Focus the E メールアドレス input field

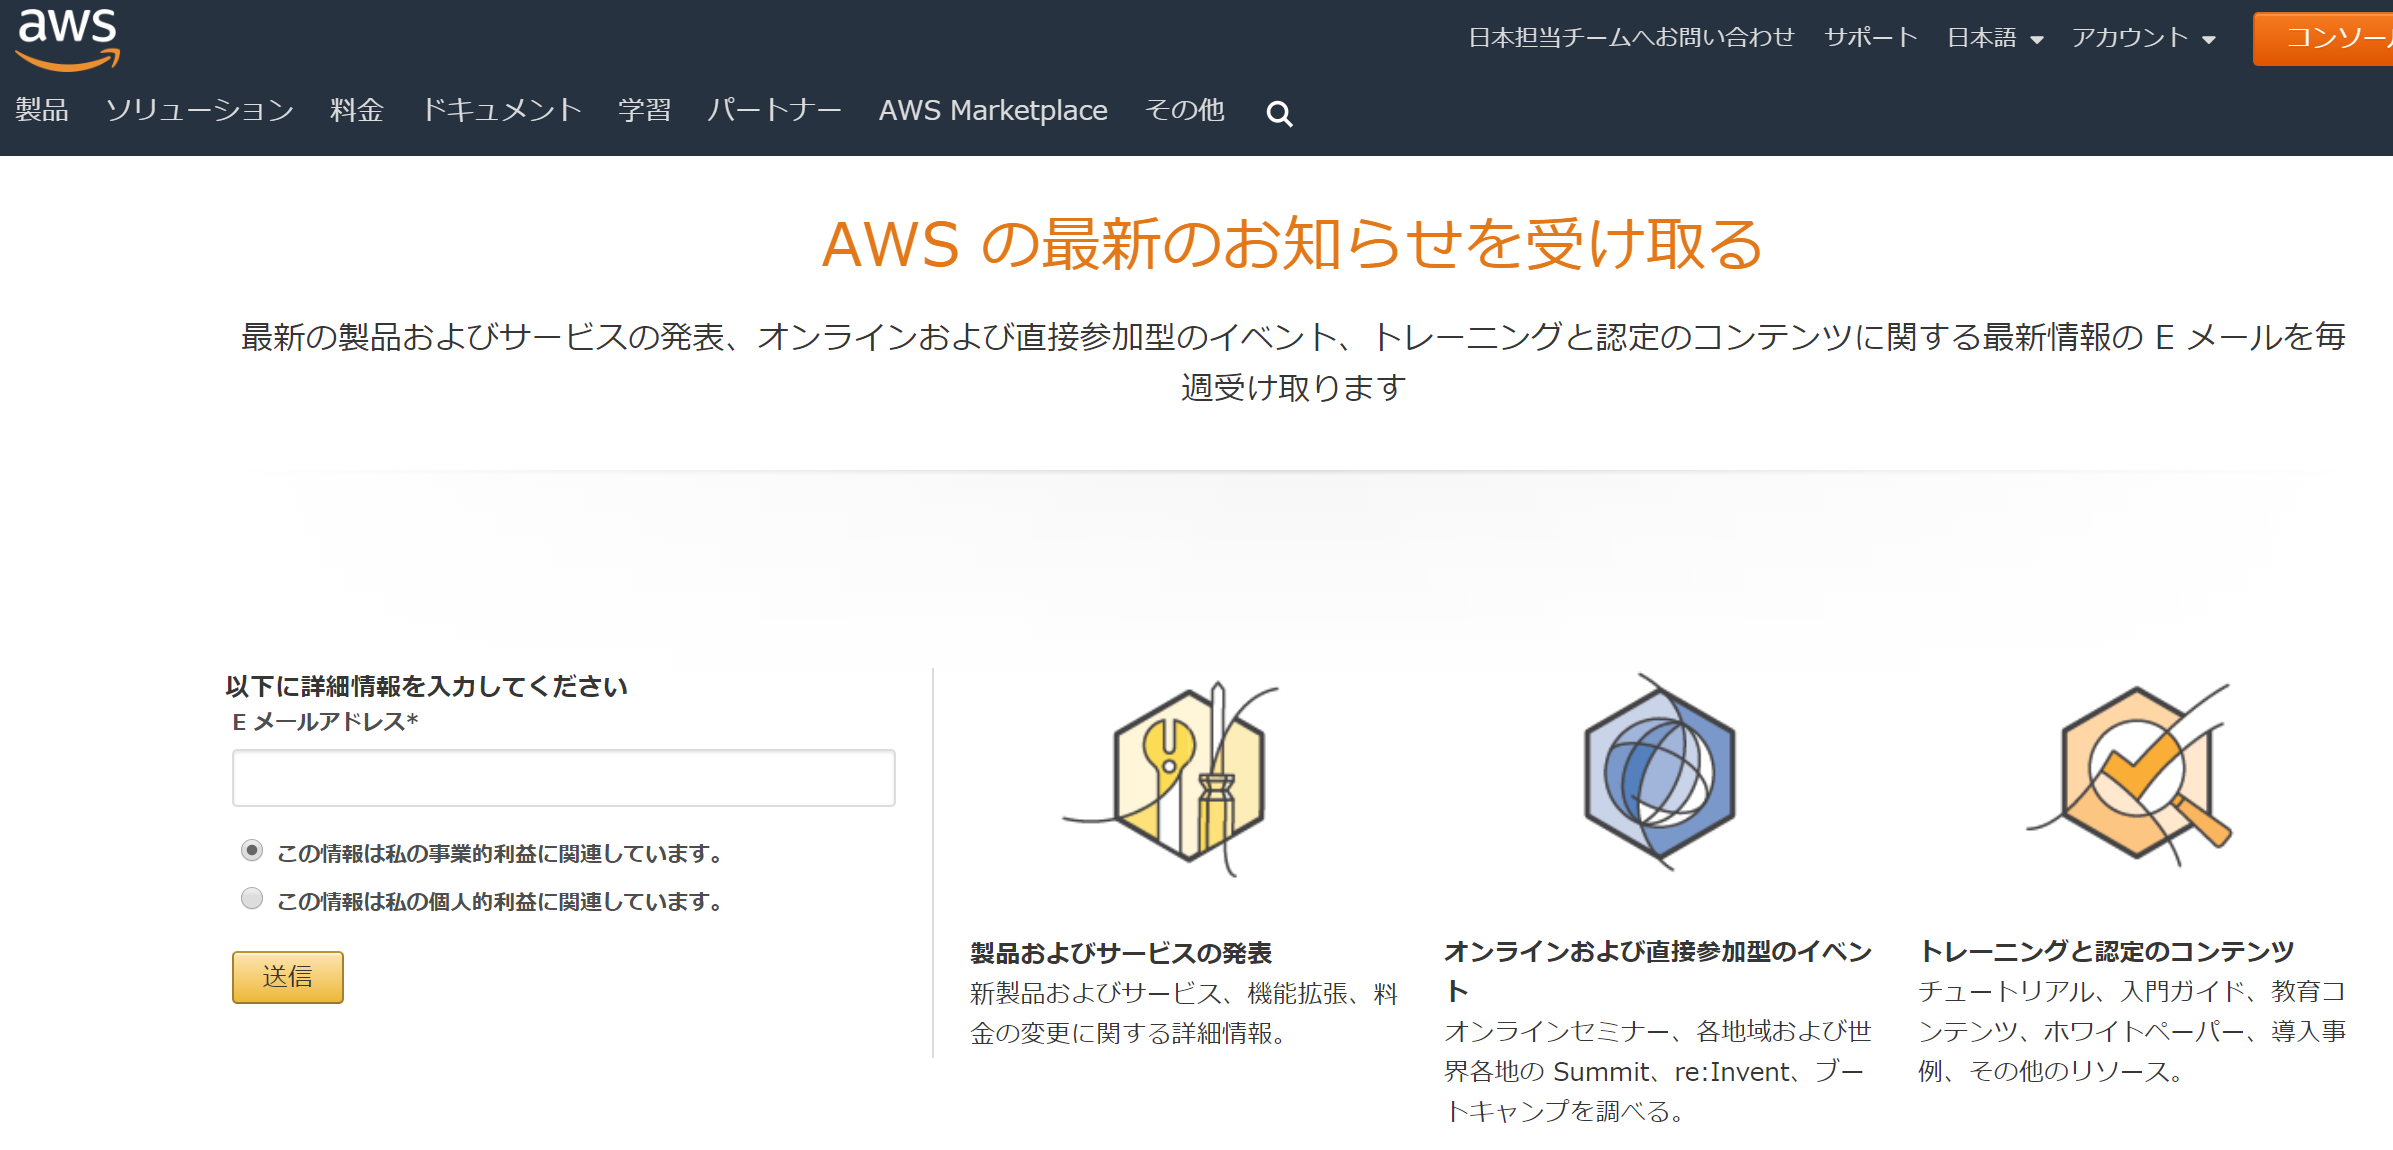click(x=563, y=778)
